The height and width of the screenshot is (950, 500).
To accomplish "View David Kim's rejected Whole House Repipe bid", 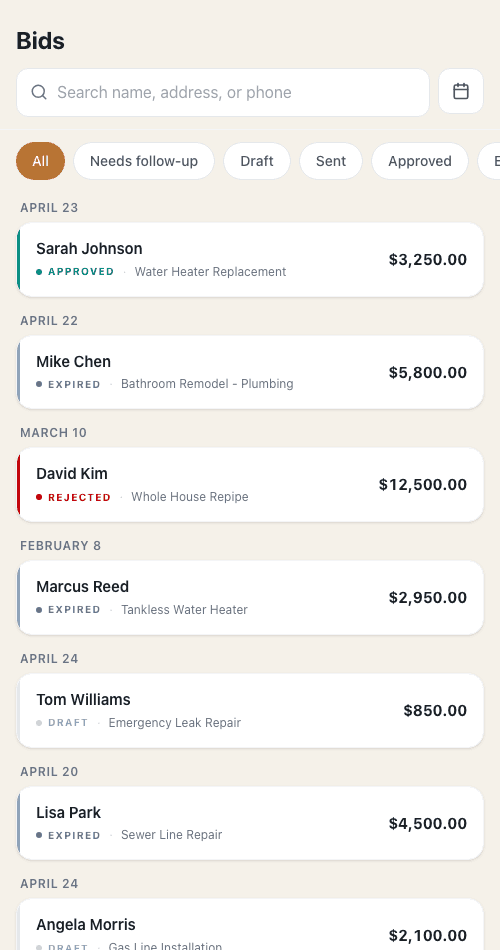I will click(250, 485).
